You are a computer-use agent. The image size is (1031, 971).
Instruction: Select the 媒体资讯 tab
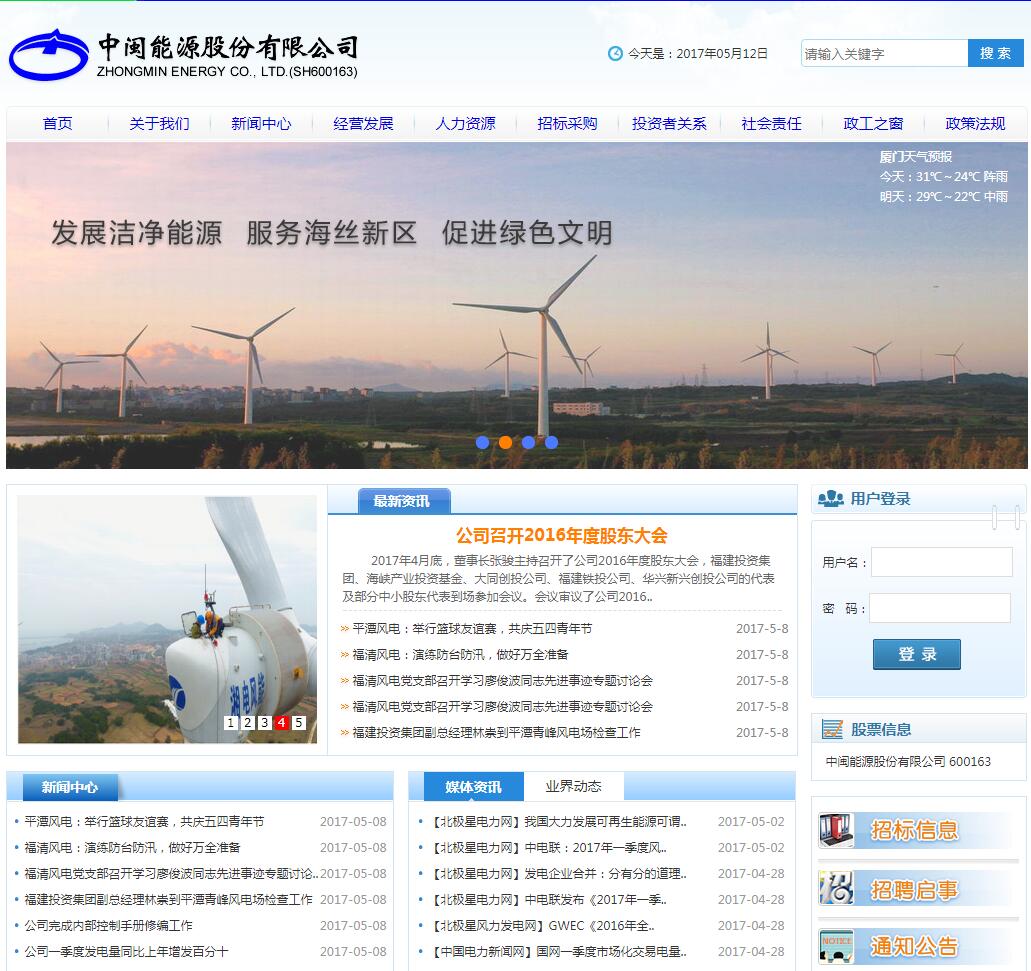tap(474, 786)
